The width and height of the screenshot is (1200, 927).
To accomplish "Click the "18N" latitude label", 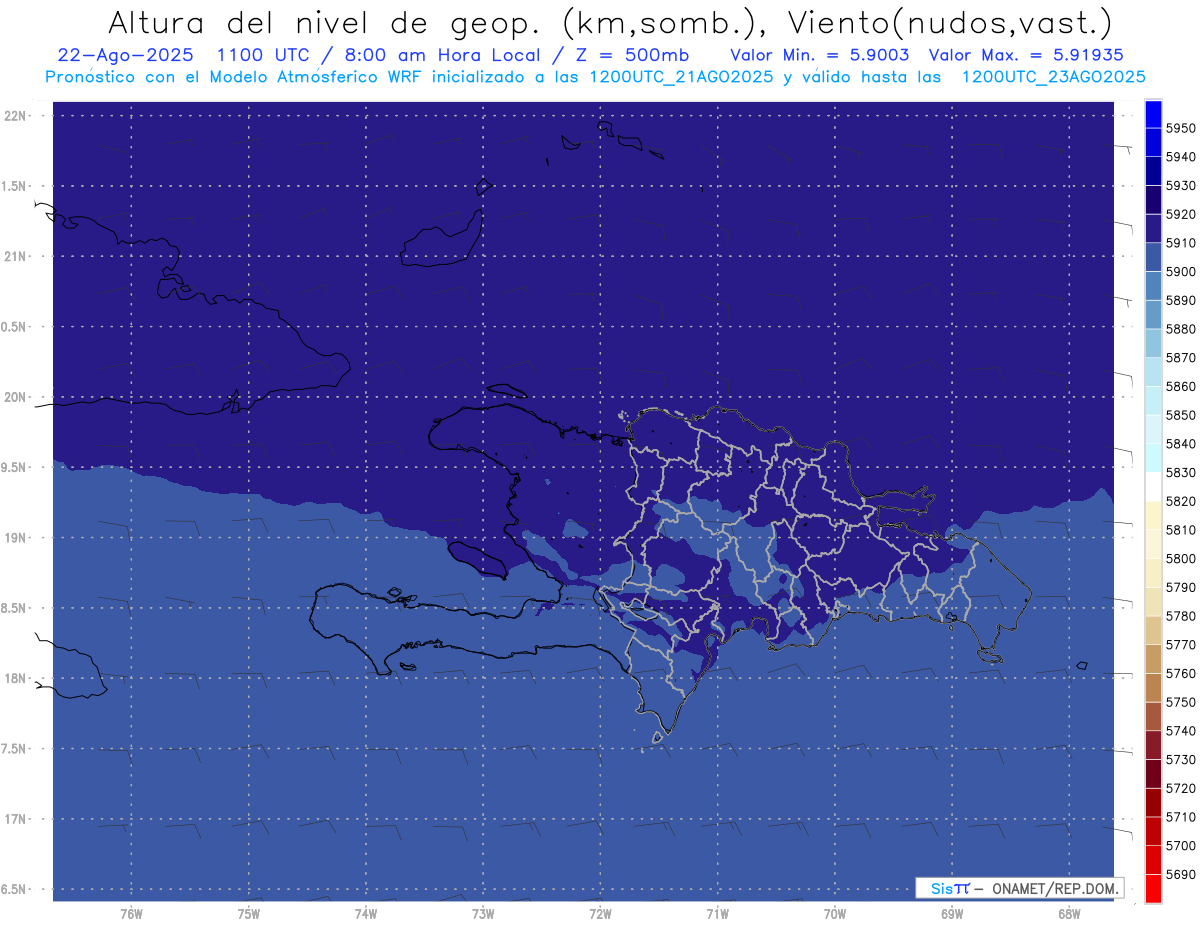I will click(16, 678).
